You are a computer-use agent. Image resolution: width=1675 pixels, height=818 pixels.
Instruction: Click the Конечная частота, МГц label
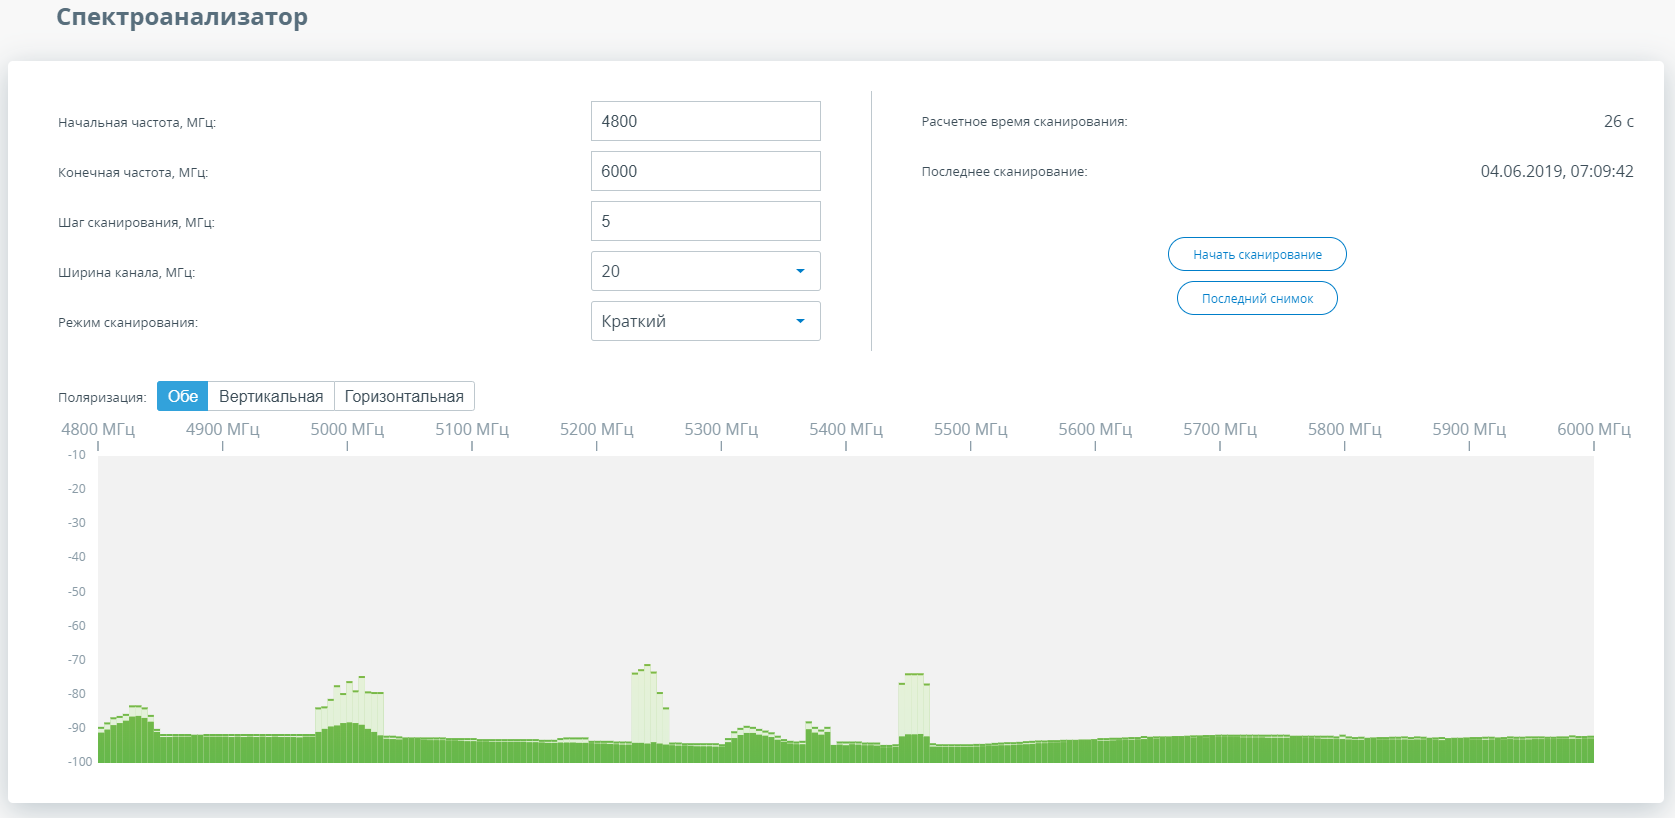133,172
